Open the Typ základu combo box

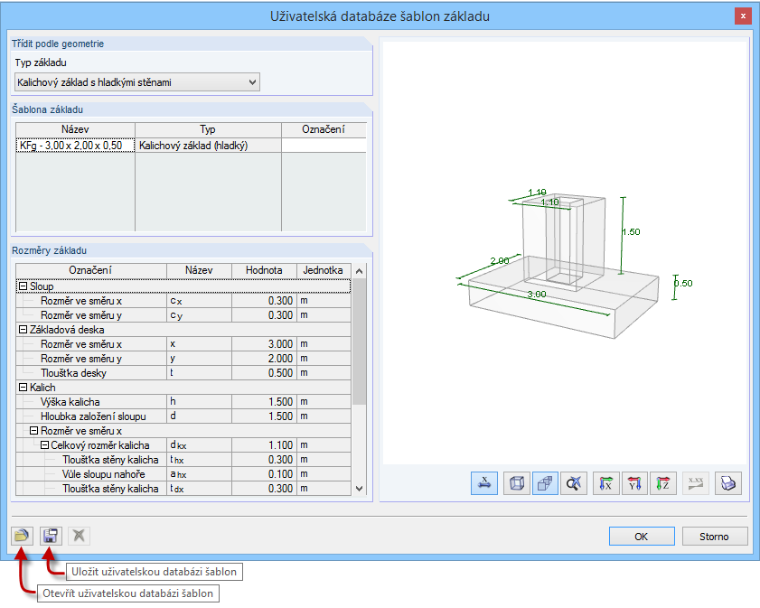137,82
